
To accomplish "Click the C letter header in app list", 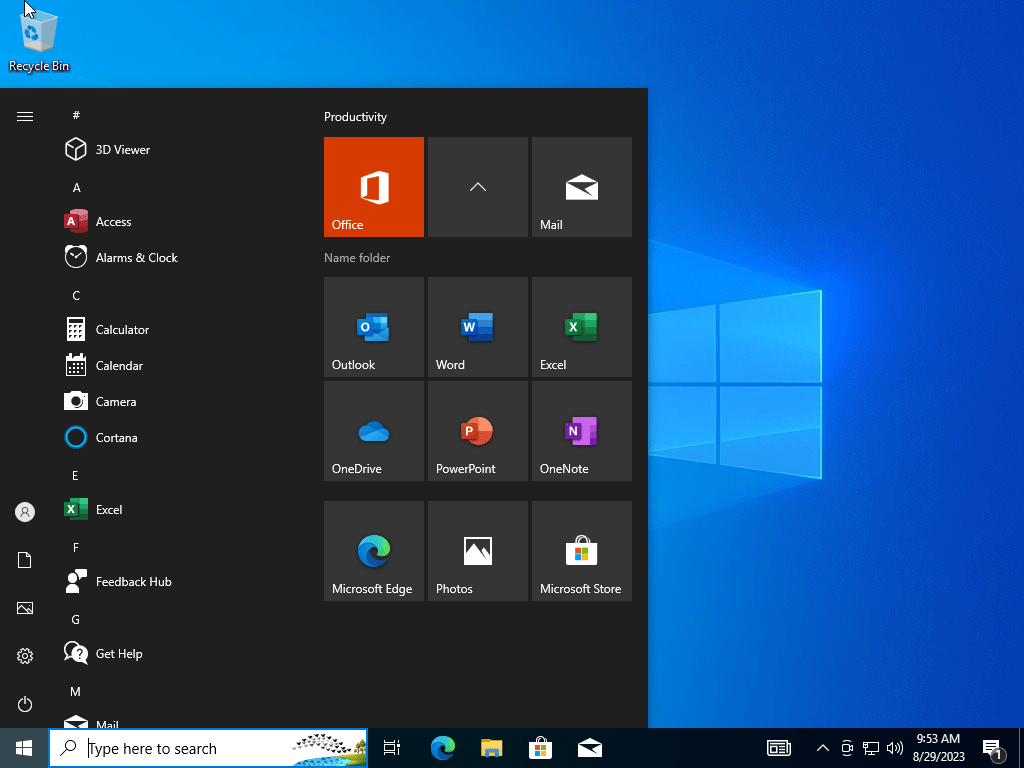I will click(76, 295).
